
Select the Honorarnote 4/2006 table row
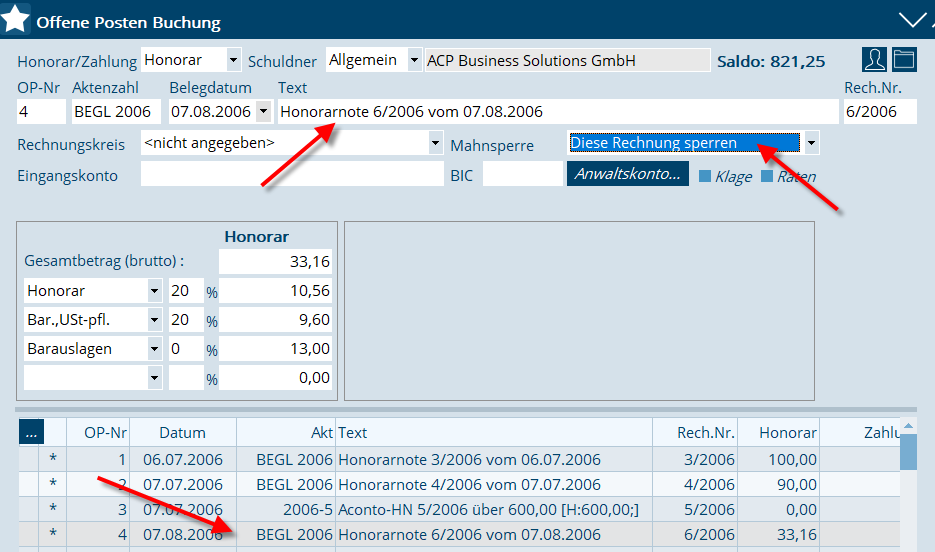point(469,484)
